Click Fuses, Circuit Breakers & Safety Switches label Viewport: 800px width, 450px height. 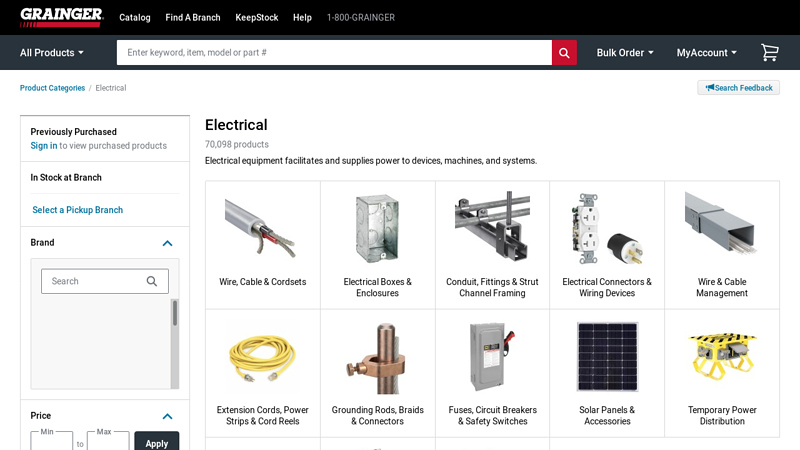pyautogui.click(x=492, y=415)
